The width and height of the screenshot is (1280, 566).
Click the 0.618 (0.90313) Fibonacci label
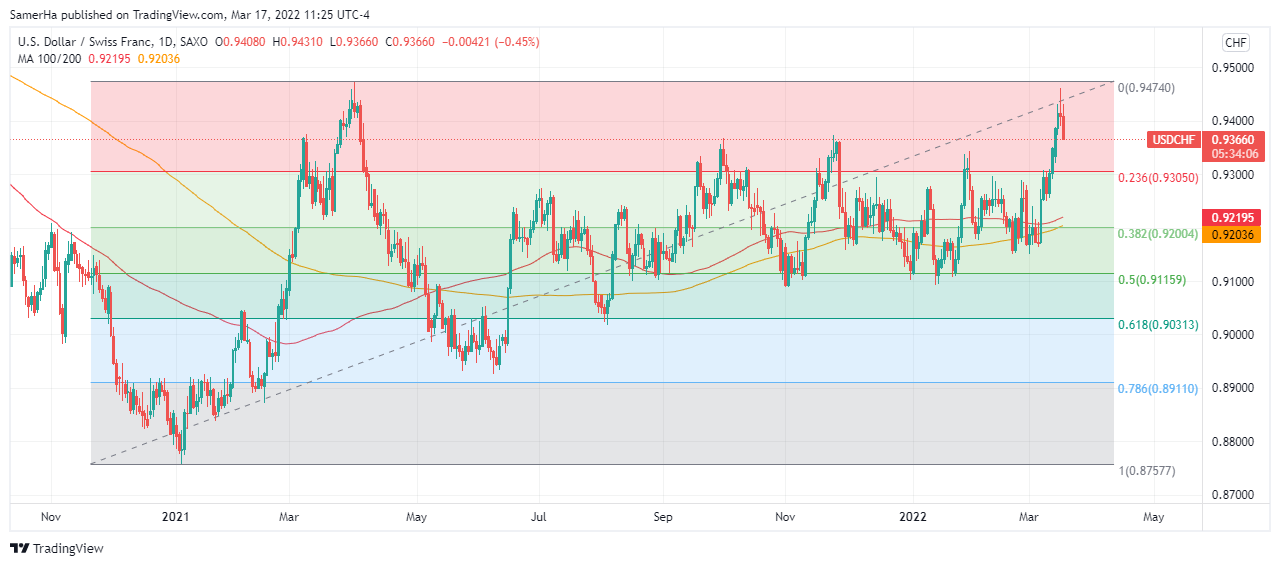(x=1156, y=324)
